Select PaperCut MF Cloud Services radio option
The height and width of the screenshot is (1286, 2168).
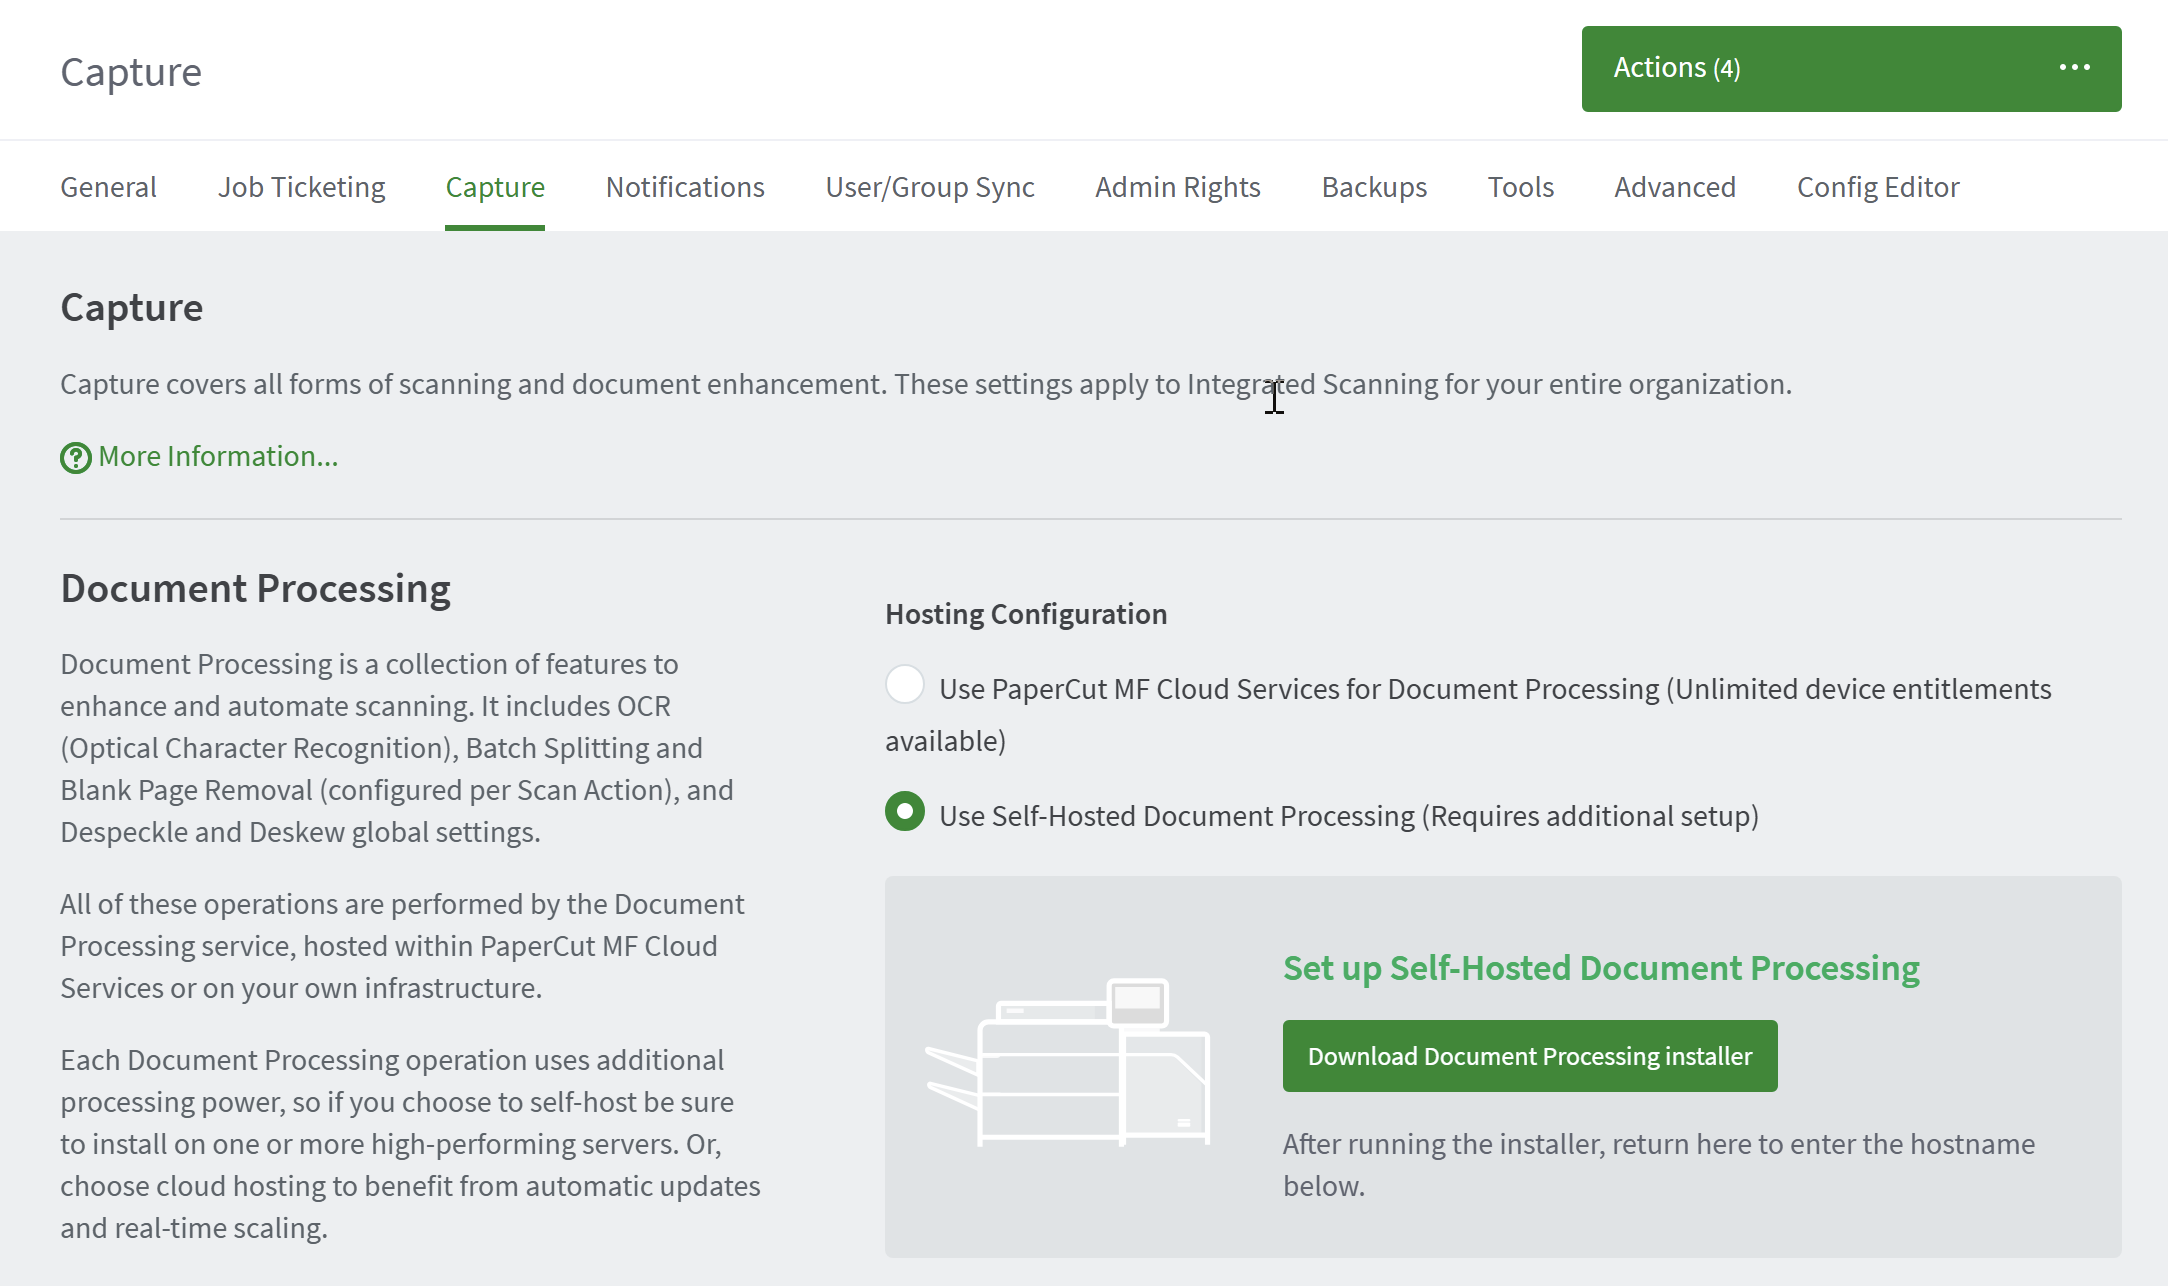pyautogui.click(x=905, y=685)
